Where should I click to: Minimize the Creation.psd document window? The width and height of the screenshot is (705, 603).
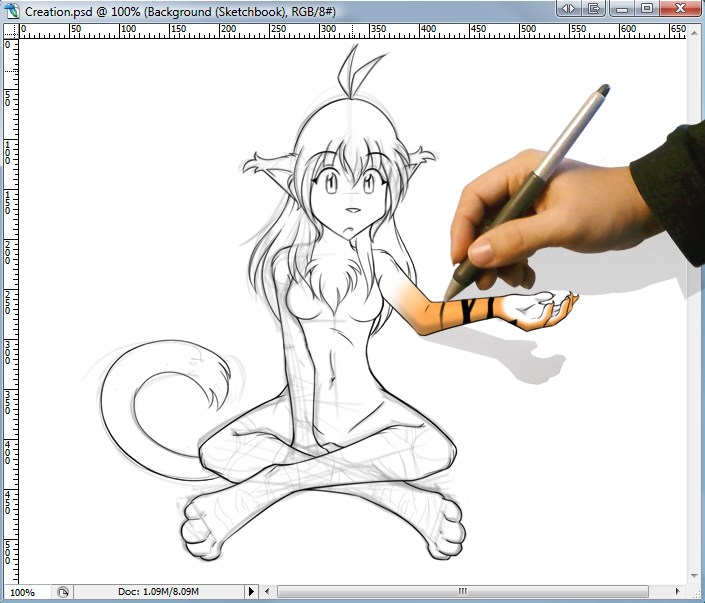coord(622,9)
